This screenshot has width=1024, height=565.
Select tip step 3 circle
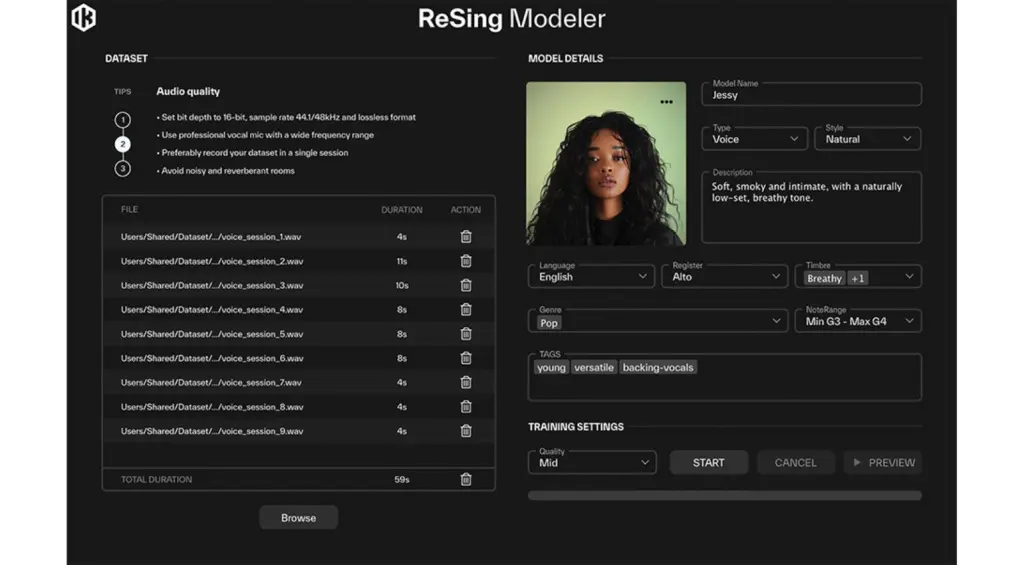(x=122, y=169)
